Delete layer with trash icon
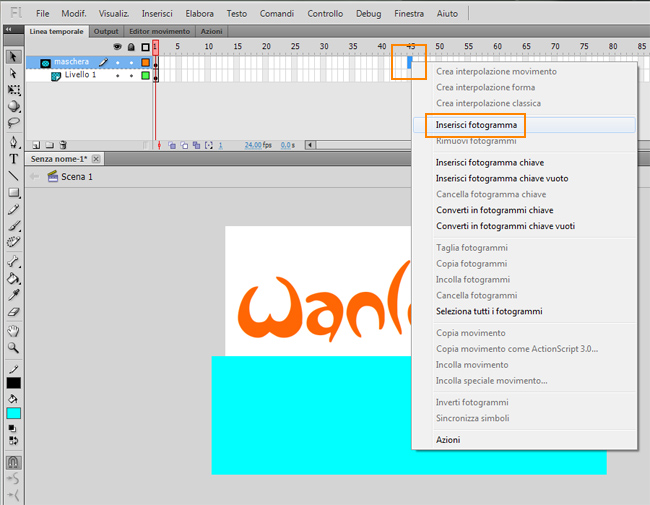The width and height of the screenshot is (650, 505). 63,145
